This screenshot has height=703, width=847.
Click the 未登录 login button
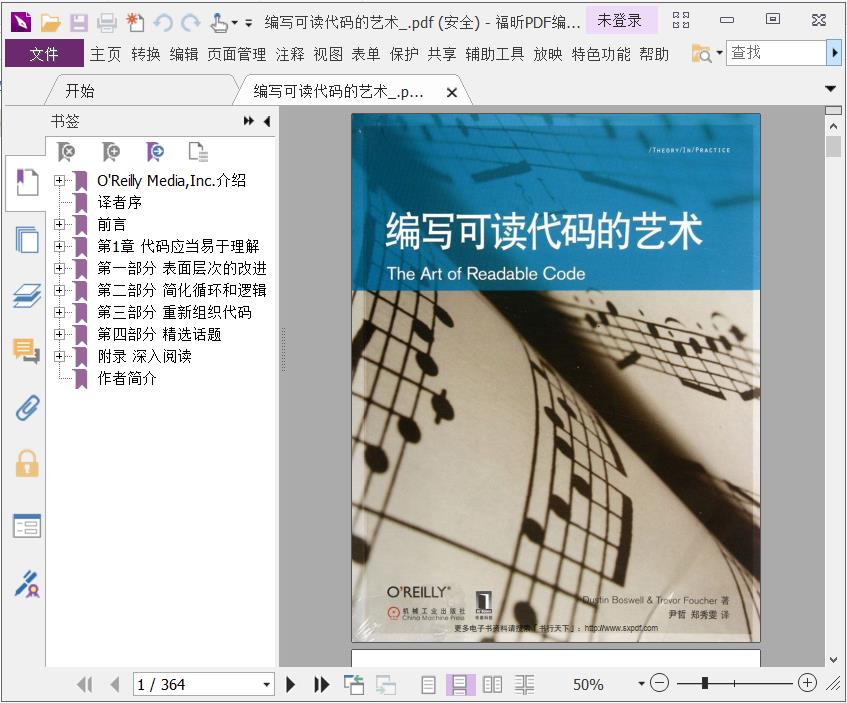point(620,20)
